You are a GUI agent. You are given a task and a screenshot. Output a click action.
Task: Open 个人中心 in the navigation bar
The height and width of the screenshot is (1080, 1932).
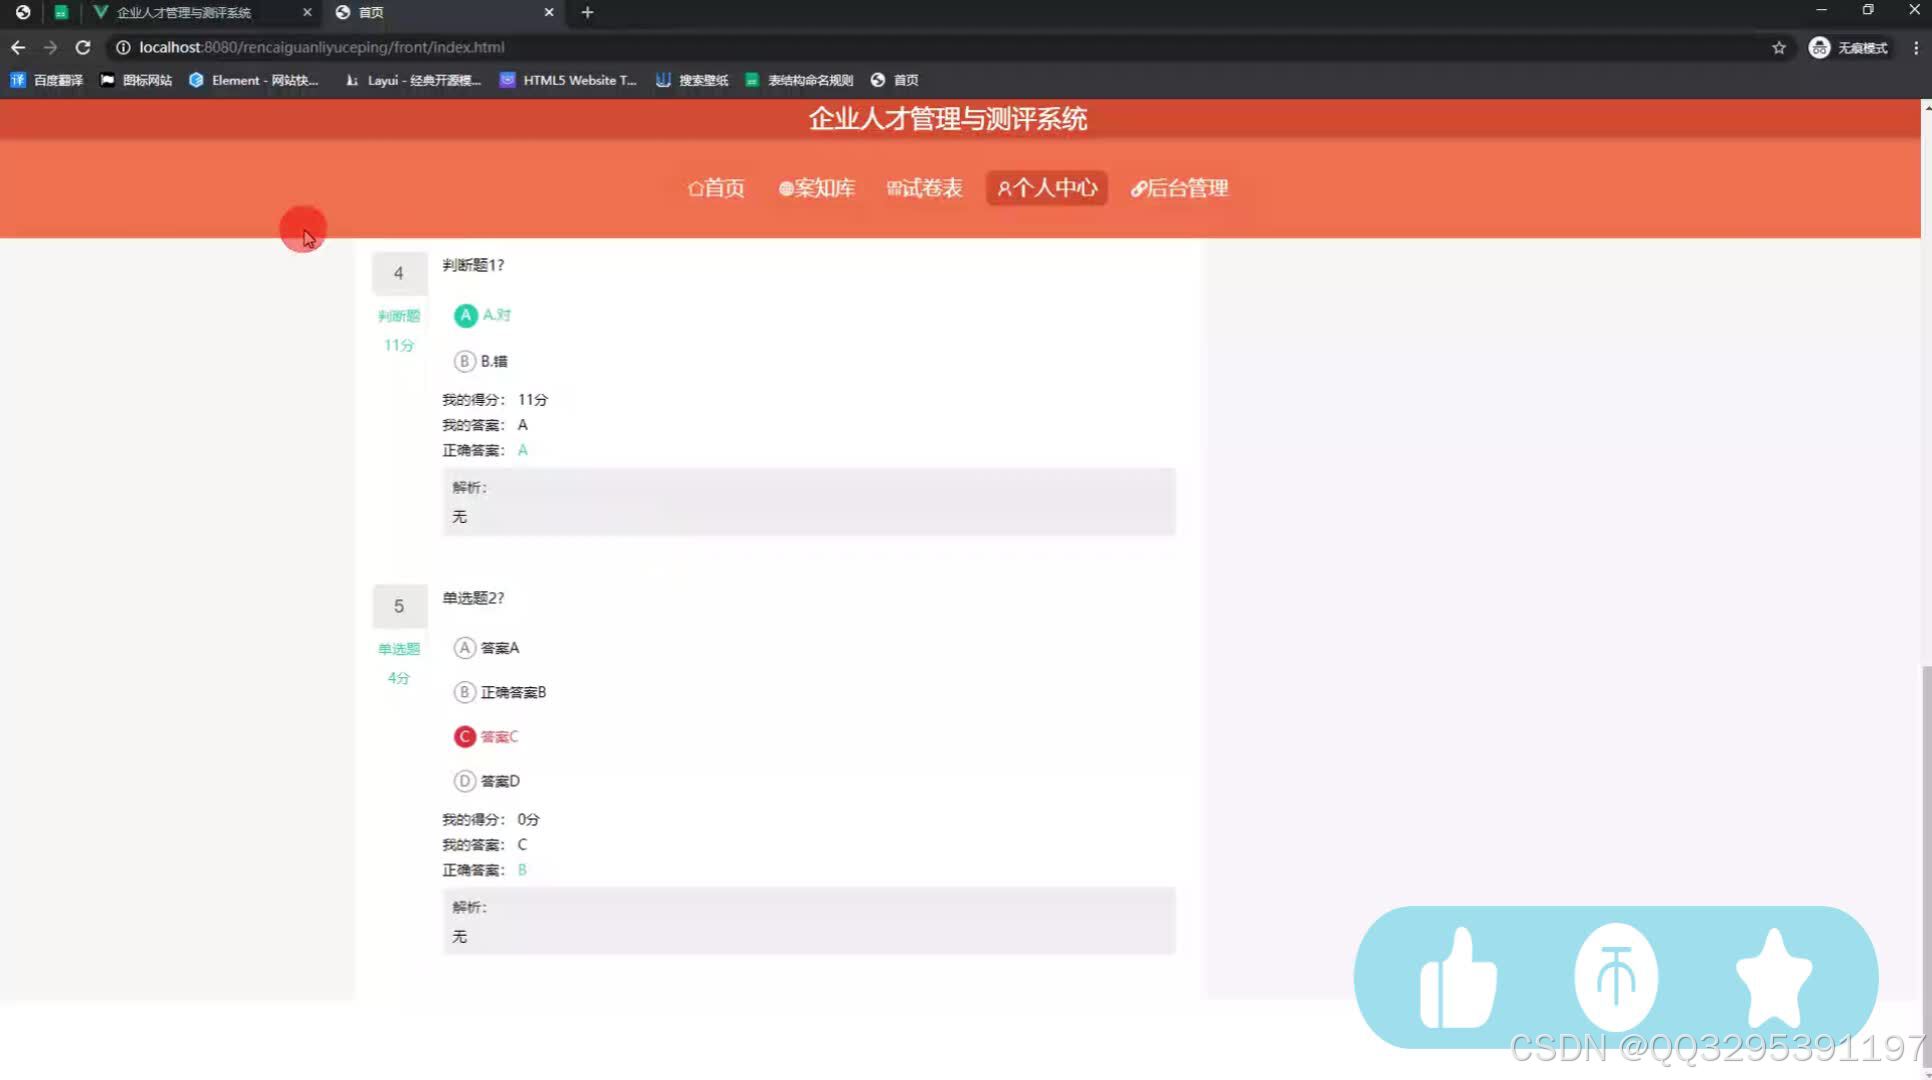point(1046,188)
